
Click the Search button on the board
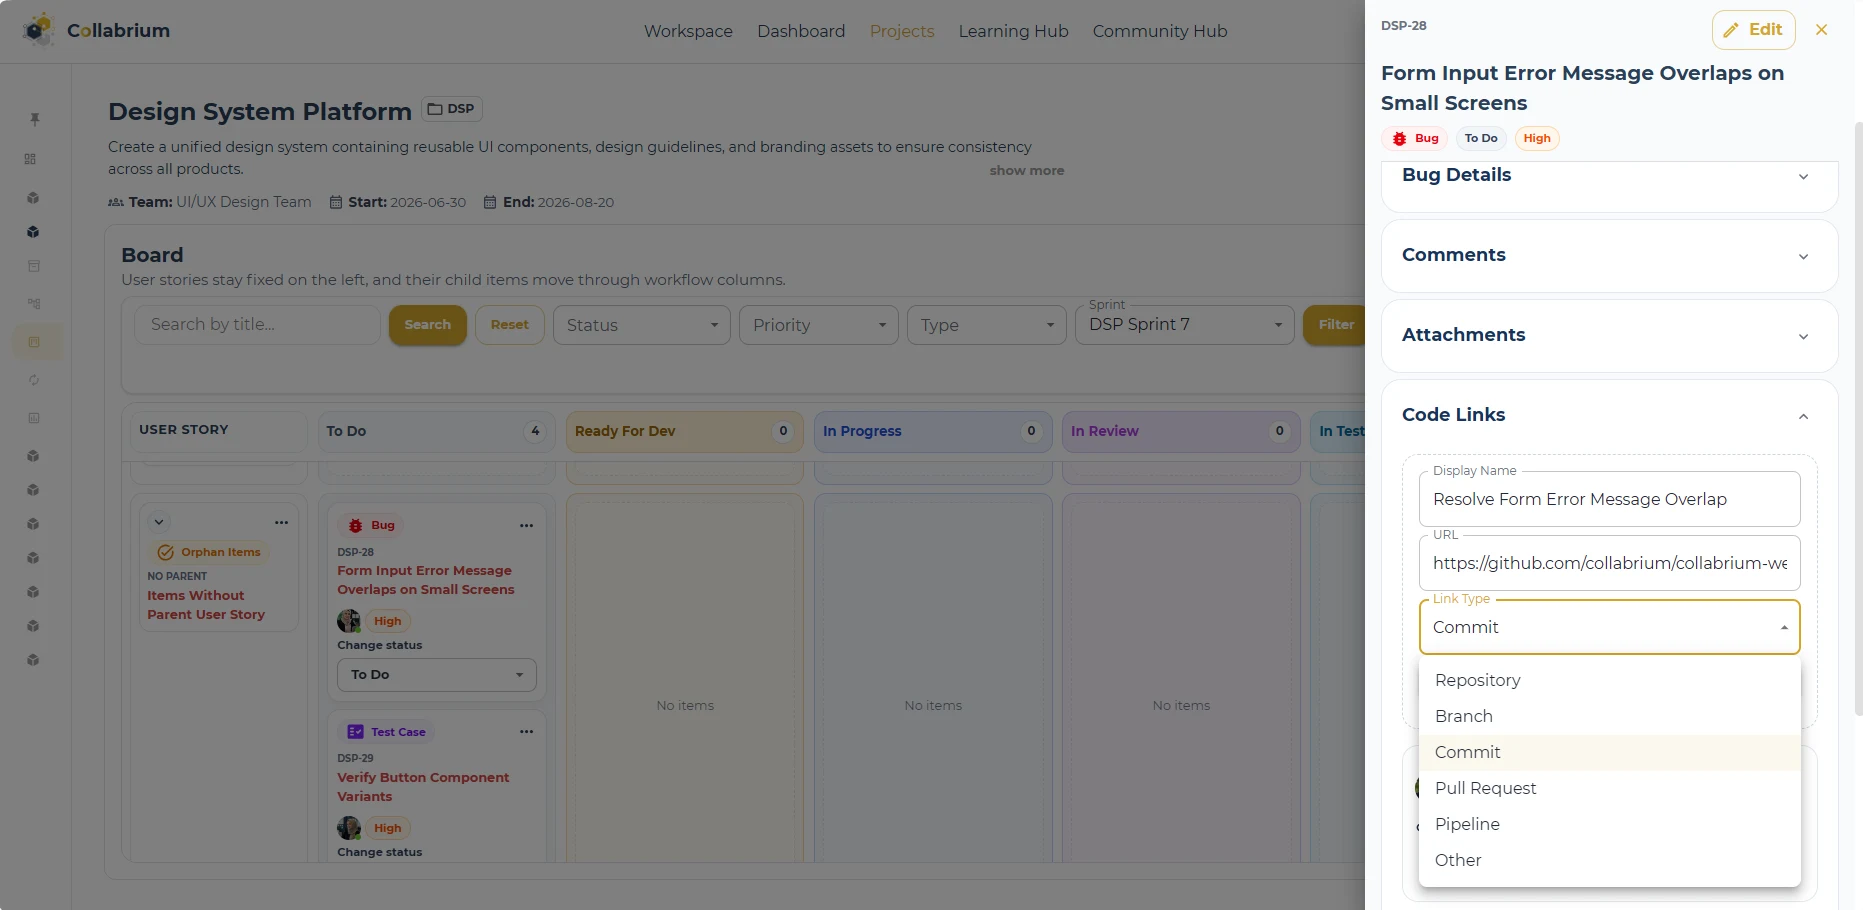click(x=427, y=325)
